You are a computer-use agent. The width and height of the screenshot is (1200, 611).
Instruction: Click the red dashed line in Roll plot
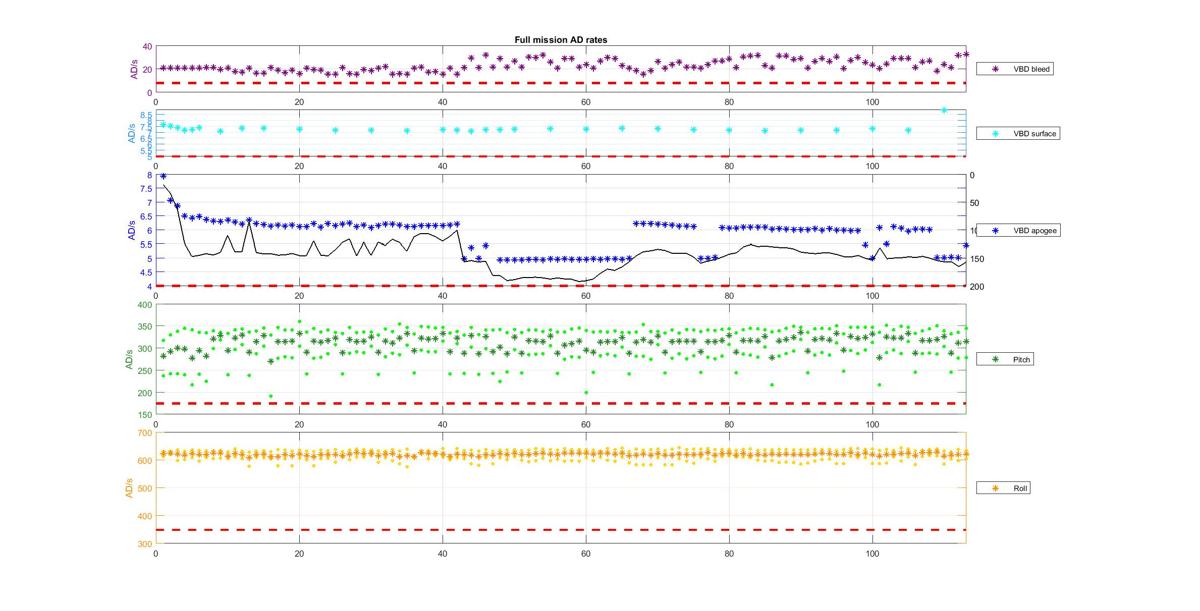point(561,530)
